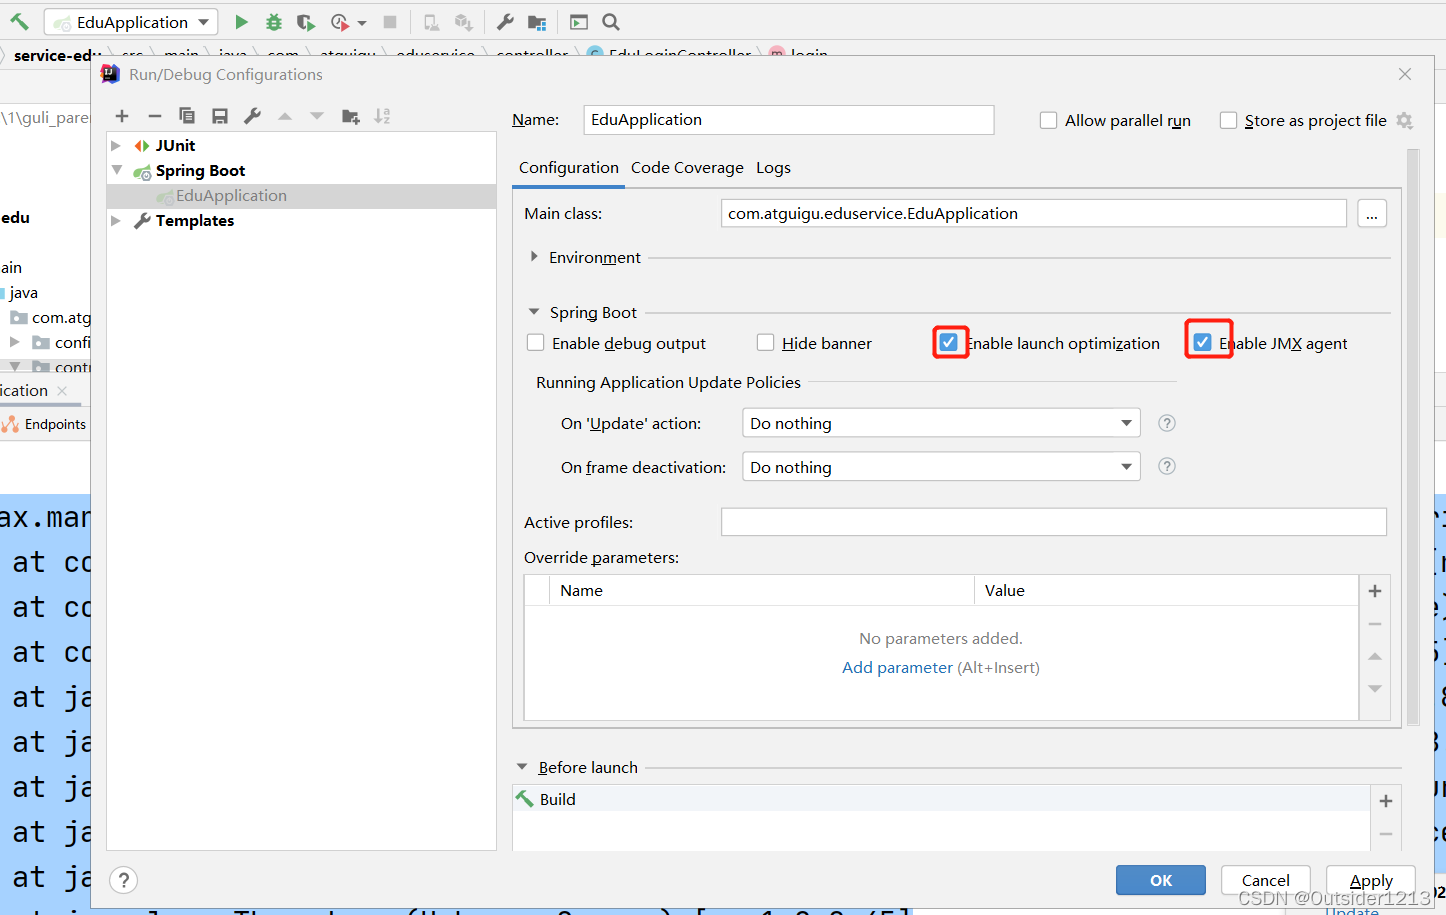Image resolution: width=1446 pixels, height=915 pixels.
Task: Click the Value column header in parameters table
Action: point(1166,591)
